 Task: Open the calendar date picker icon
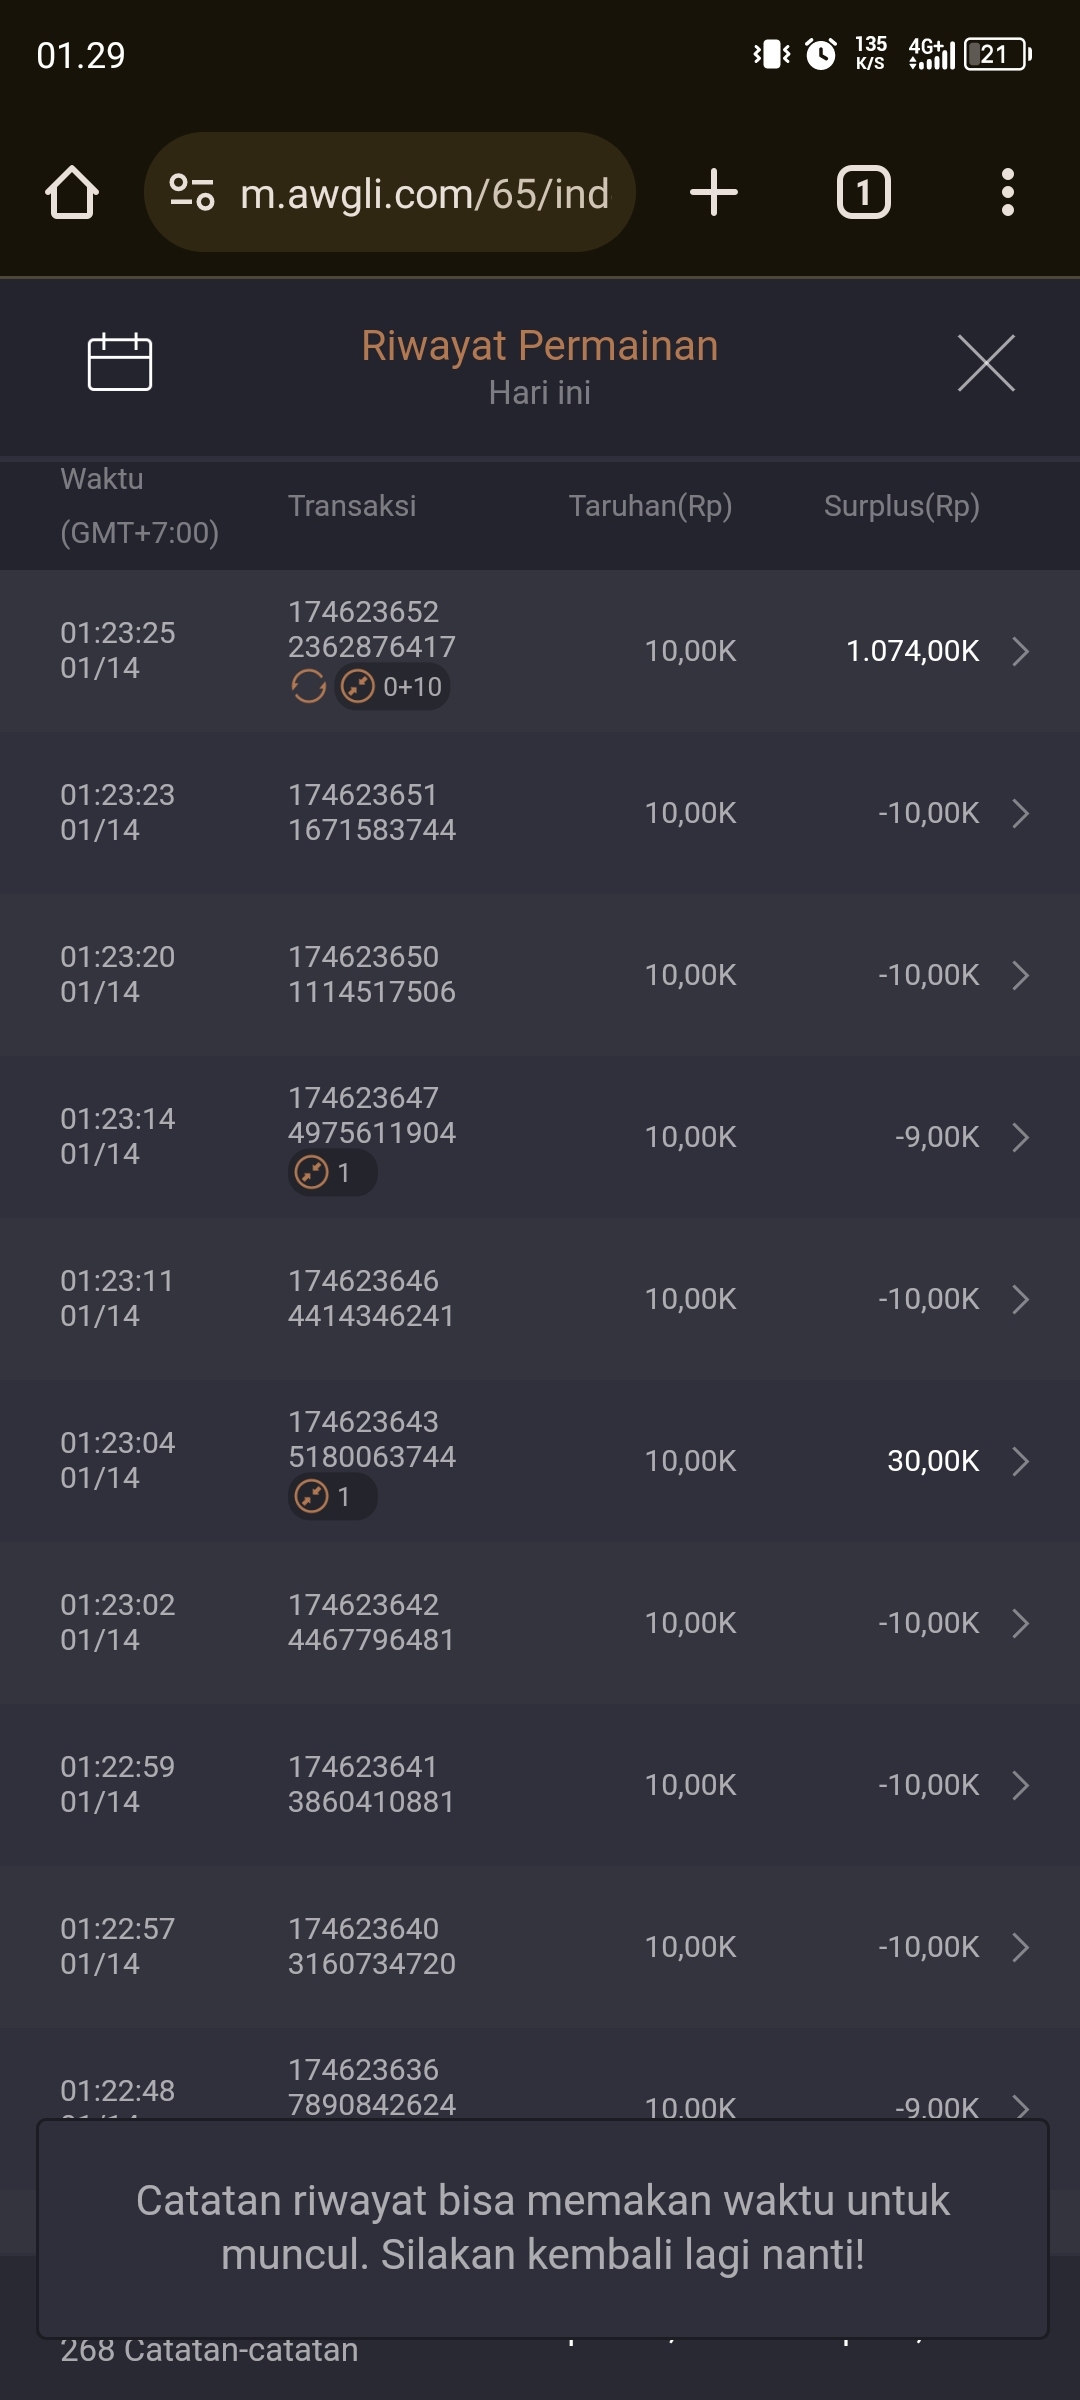click(x=119, y=361)
